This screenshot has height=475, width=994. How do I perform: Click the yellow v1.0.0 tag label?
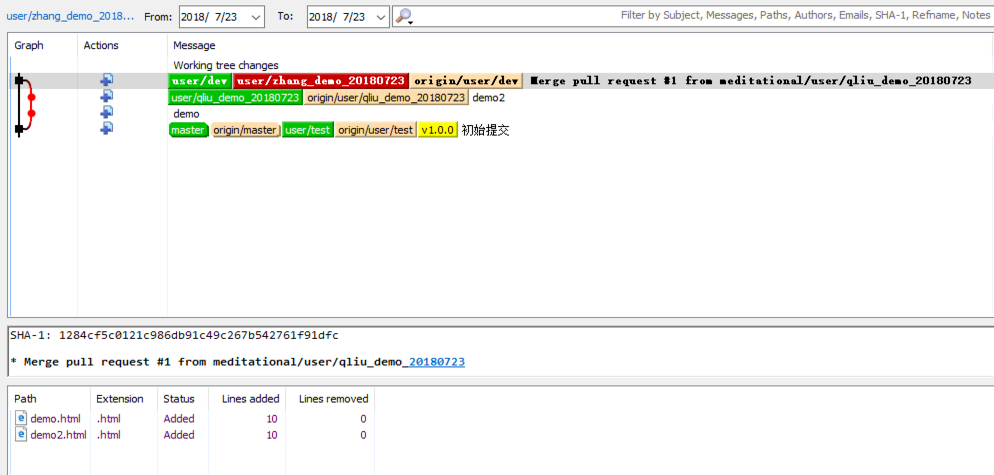437,130
